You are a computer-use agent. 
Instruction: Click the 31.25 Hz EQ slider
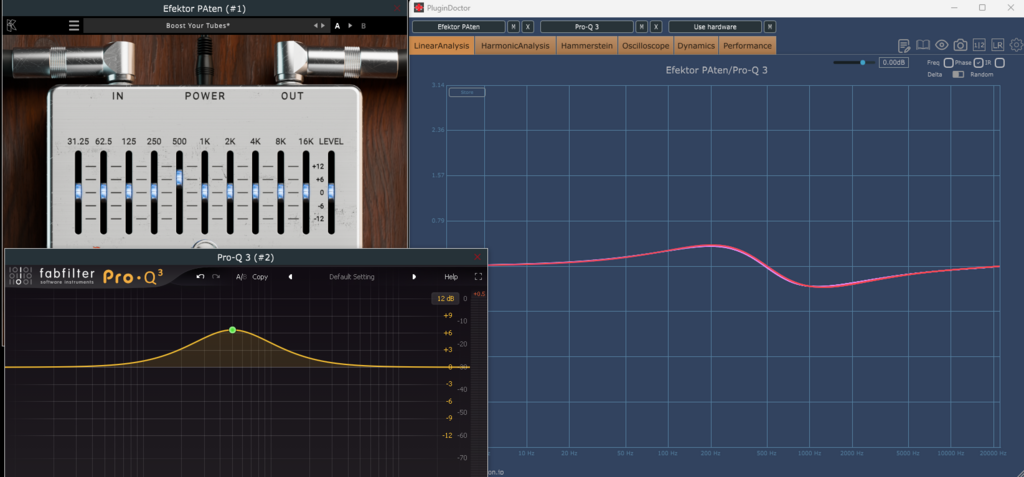[x=78, y=191]
